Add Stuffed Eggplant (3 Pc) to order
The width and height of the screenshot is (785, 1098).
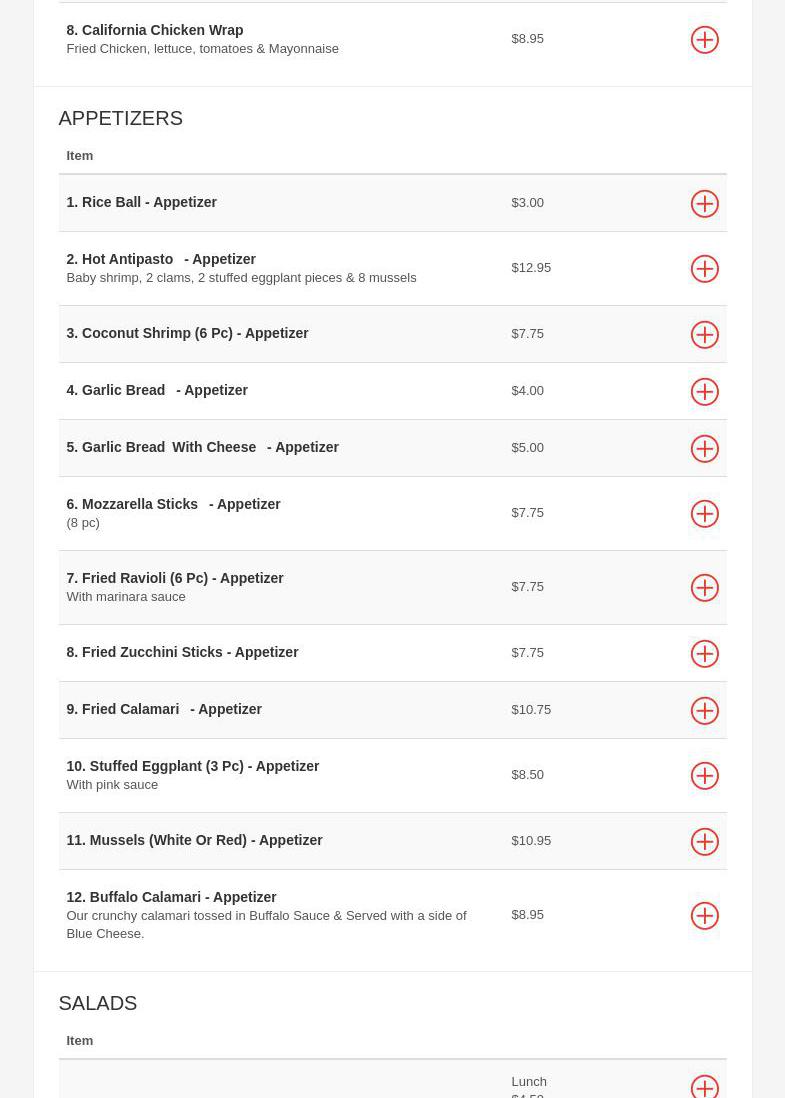(x=704, y=776)
